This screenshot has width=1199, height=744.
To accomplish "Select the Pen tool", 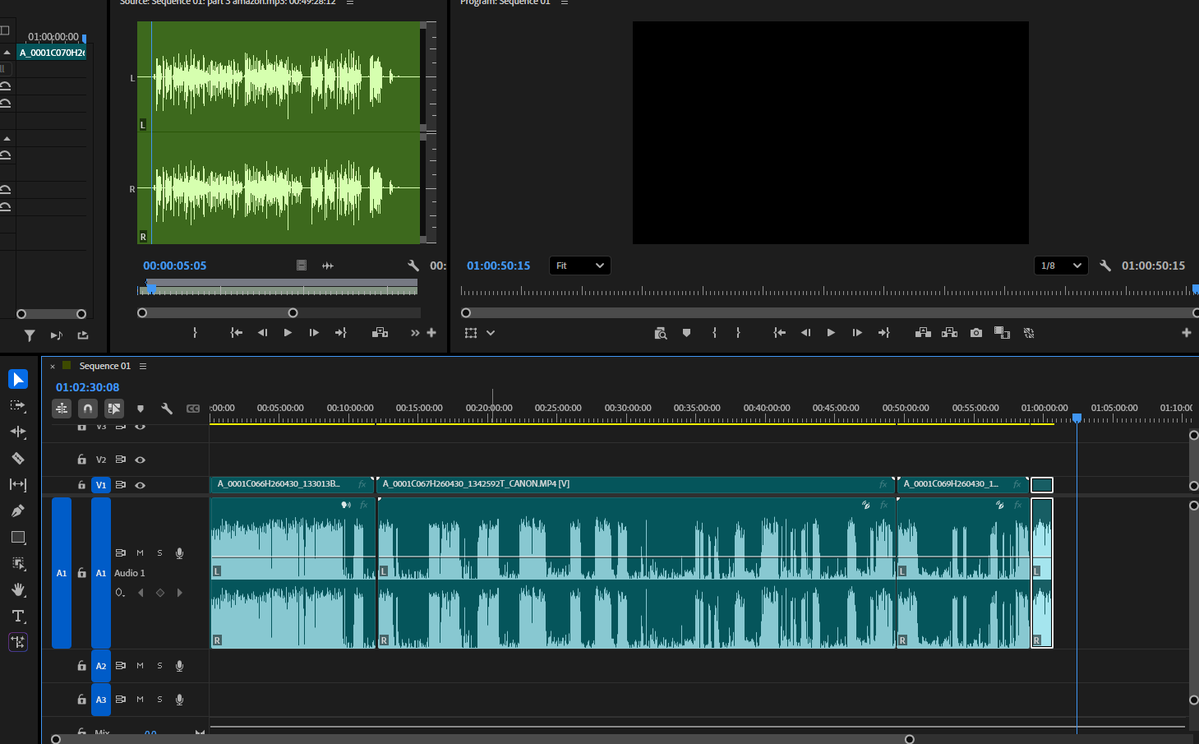I will [x=18, y=510].
